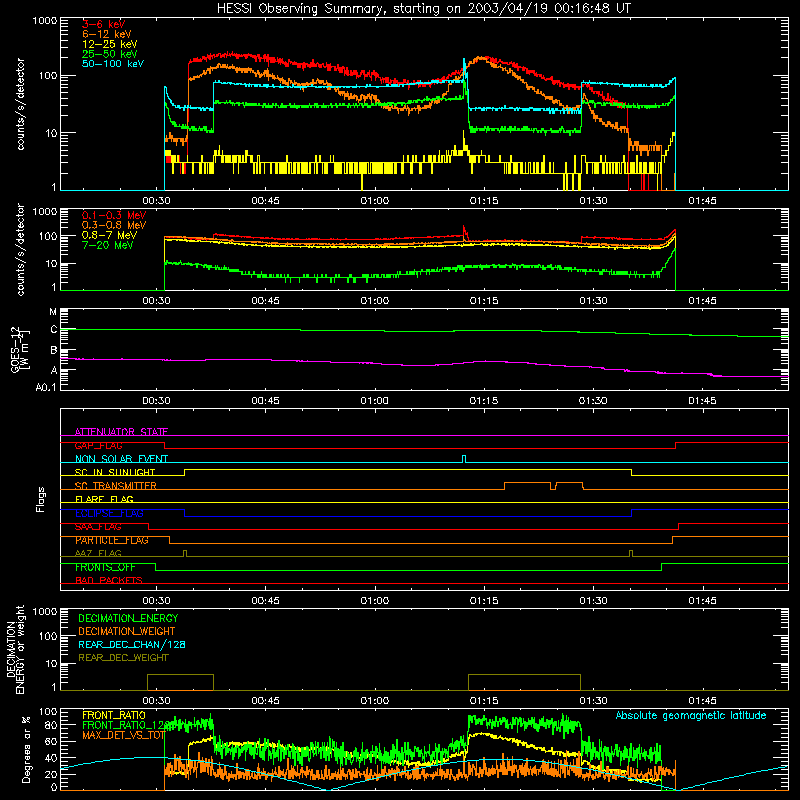Image resolution: width=800 pixels, height=800 pixels.
Task: Click the 01:00 tick under the decimation panel
Action: point(375,701)
